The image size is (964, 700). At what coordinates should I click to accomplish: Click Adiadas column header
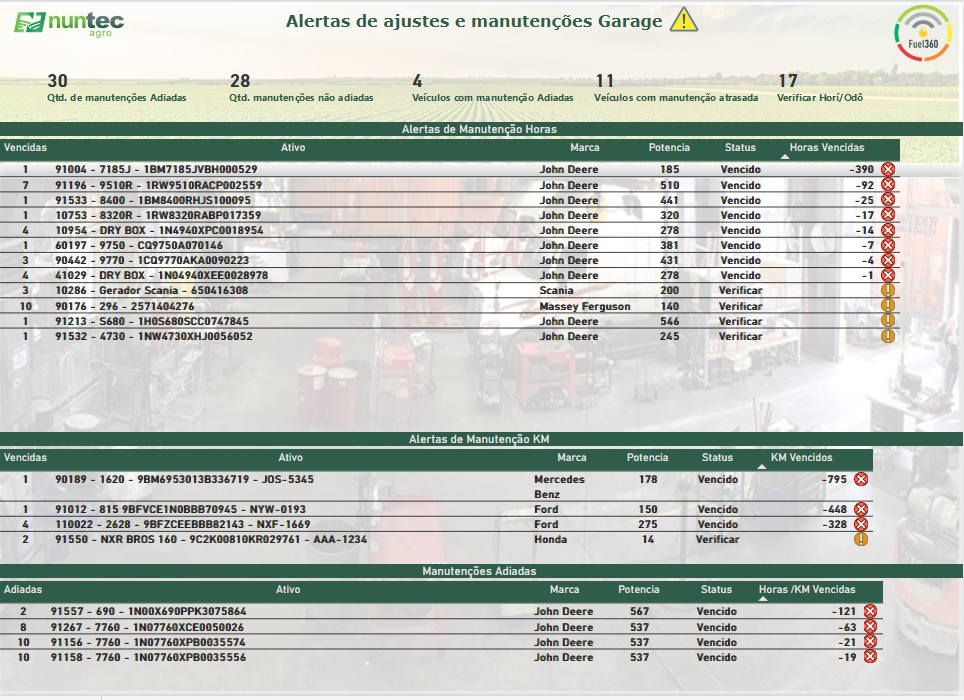pyautogui.click(x=23, y=589)
